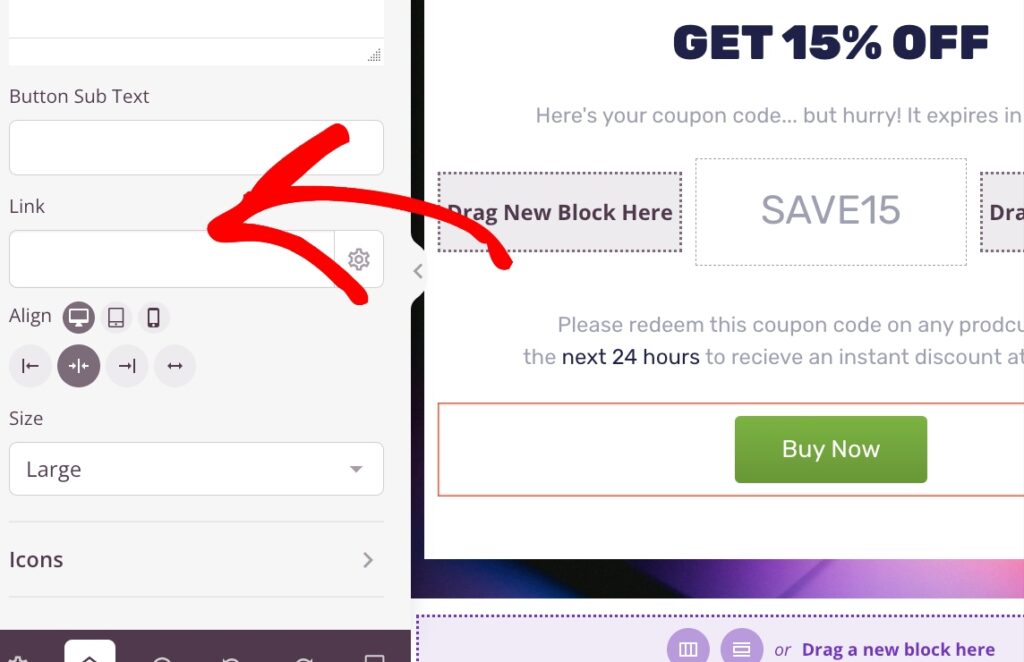Open link settings gear icon
1024x662 pixels.
pyautogui.click(x=359, y=260)
